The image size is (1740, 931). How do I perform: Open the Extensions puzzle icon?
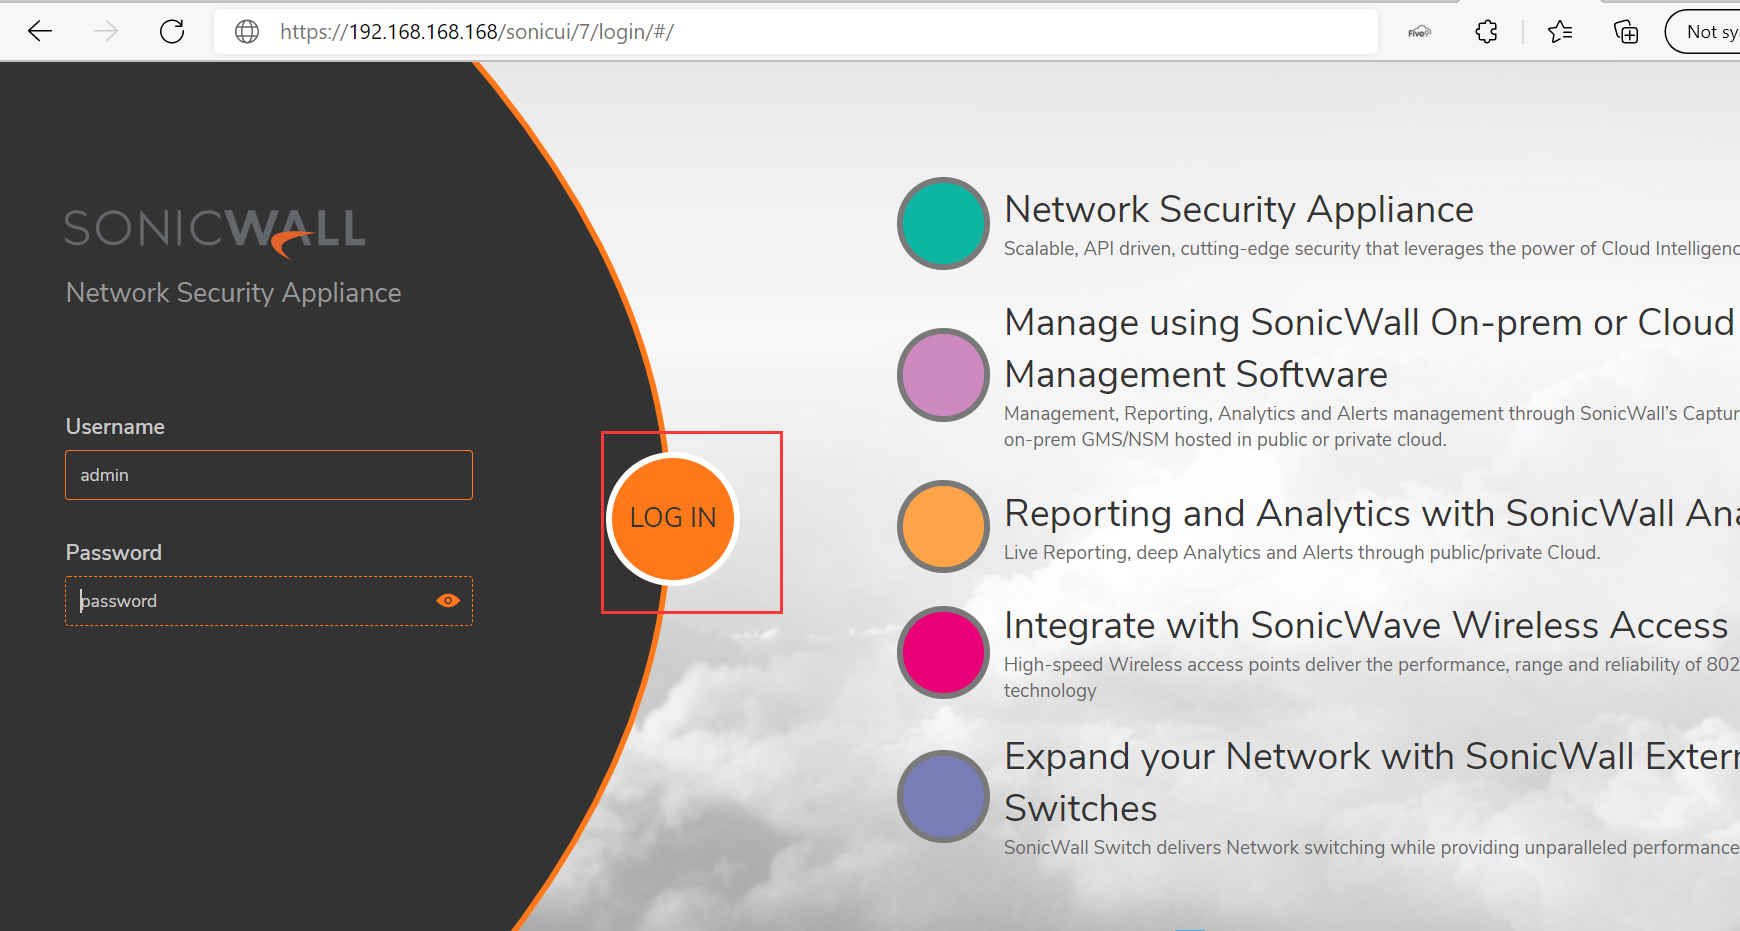point(1486,32)
